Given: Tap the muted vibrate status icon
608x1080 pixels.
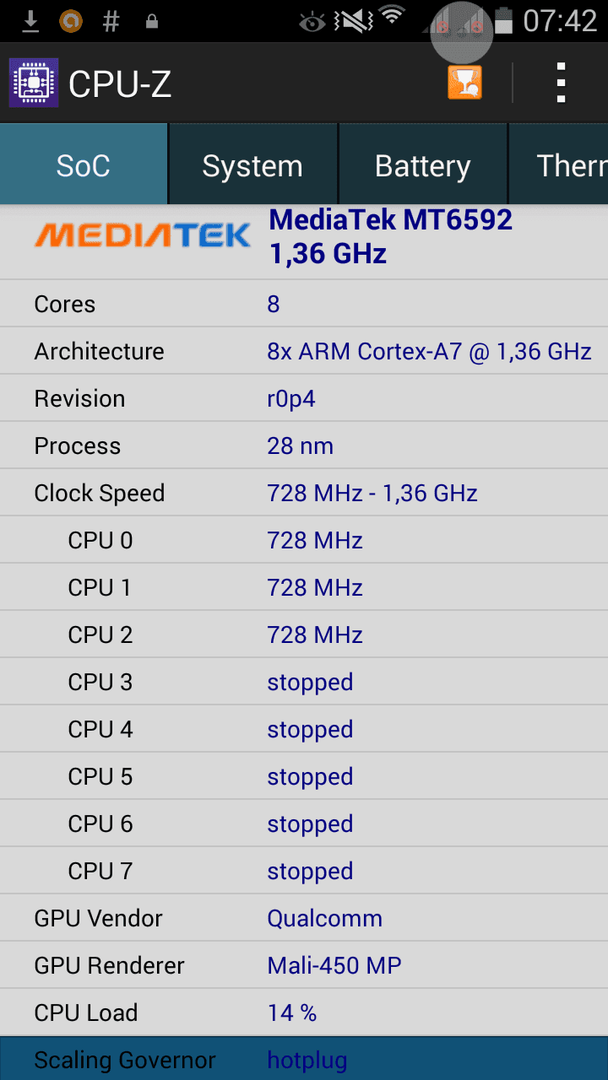Looking at the screenshot, I should pos(353,22).
